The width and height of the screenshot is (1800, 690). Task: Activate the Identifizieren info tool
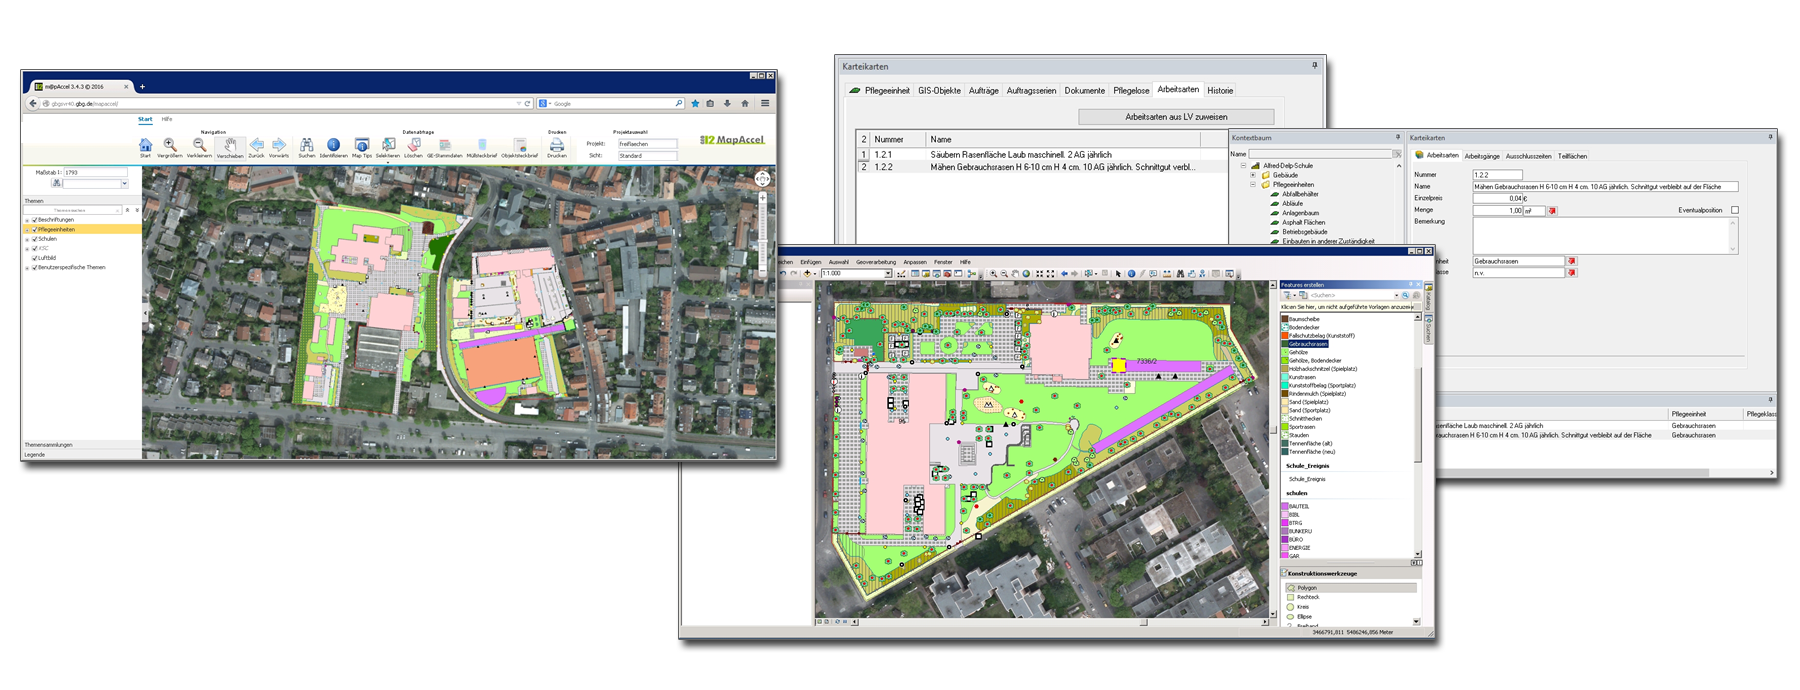tap(333, 145)
